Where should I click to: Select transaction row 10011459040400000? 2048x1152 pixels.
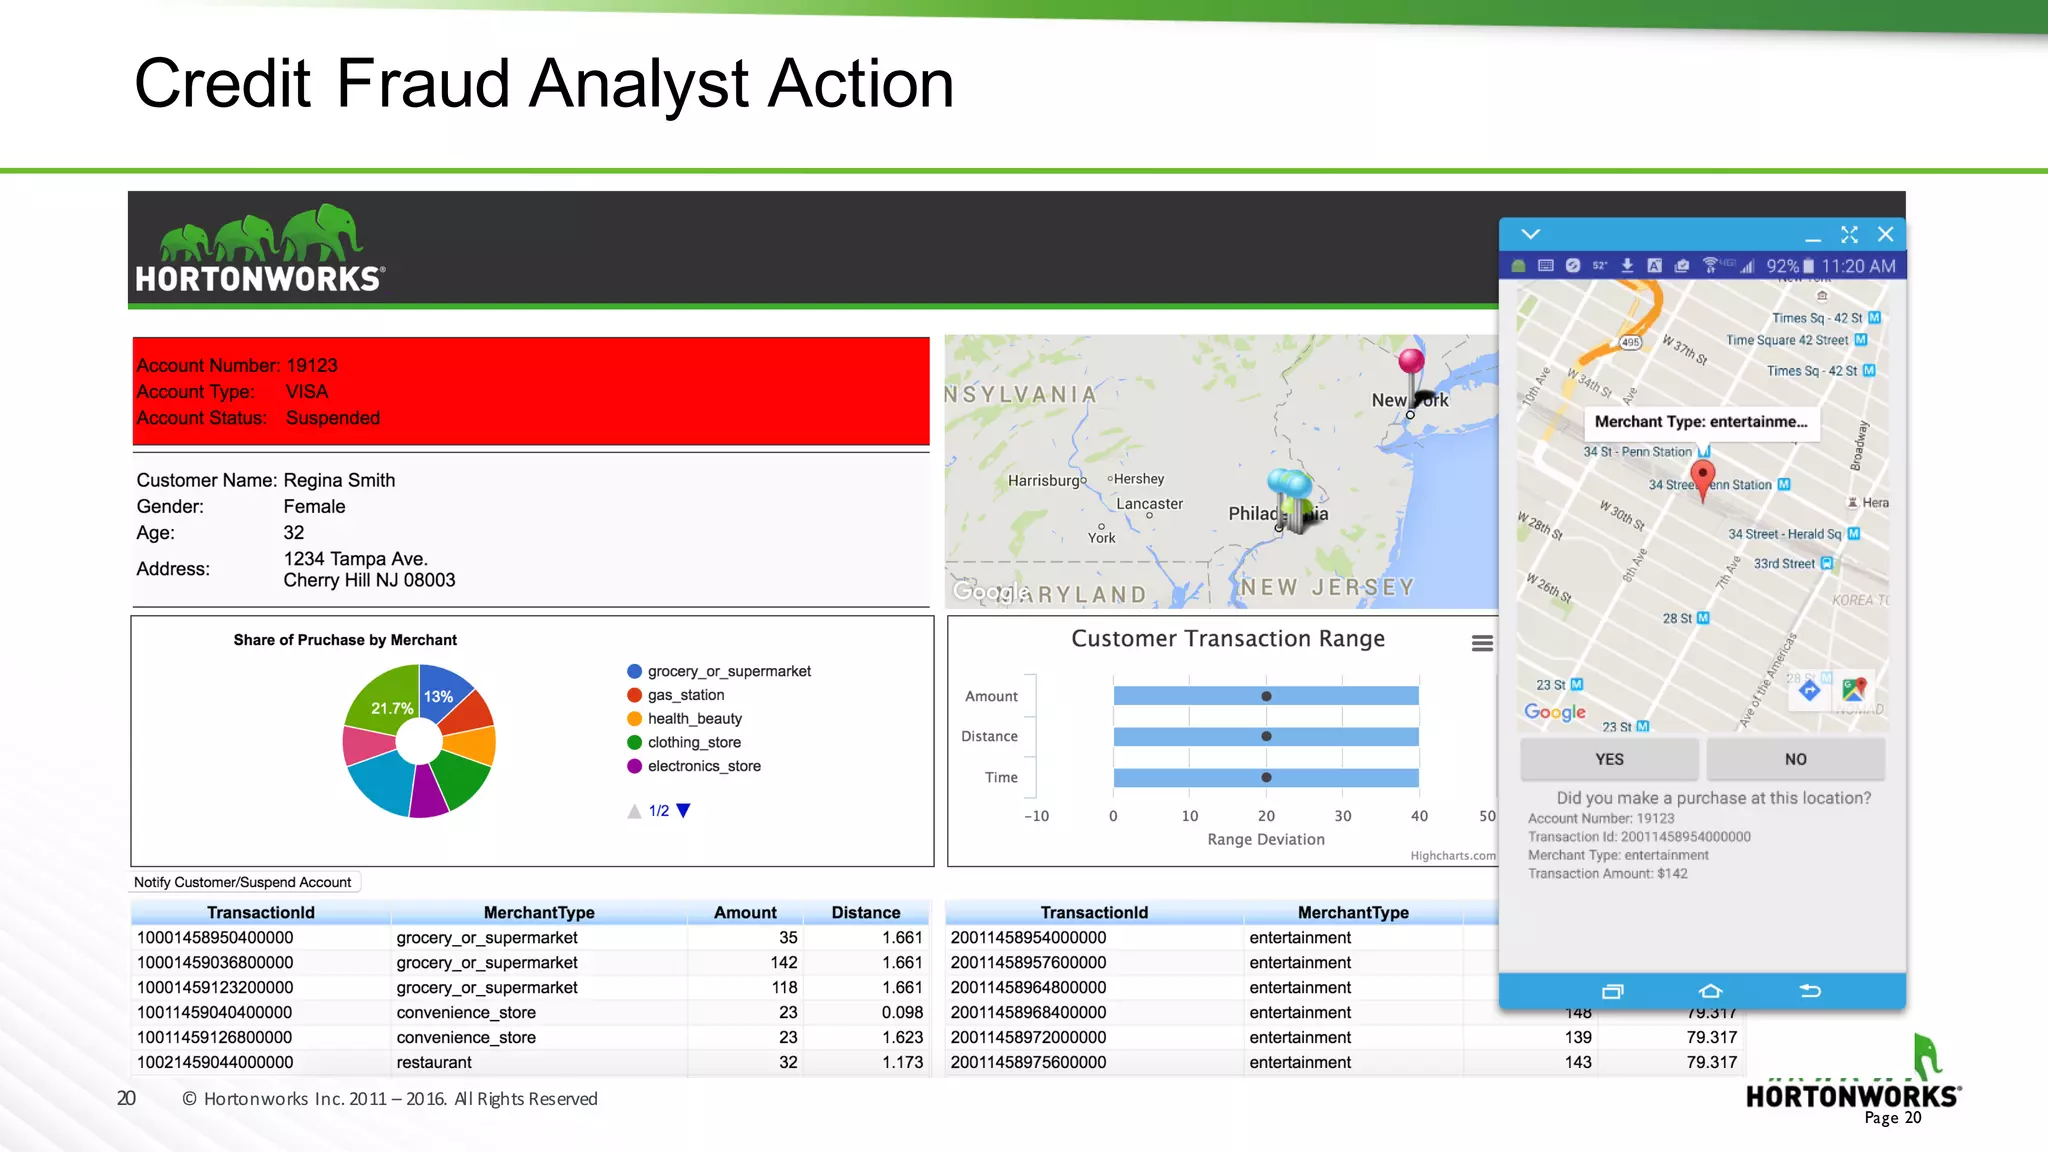pyautogui.click(x=530, y=1013)
